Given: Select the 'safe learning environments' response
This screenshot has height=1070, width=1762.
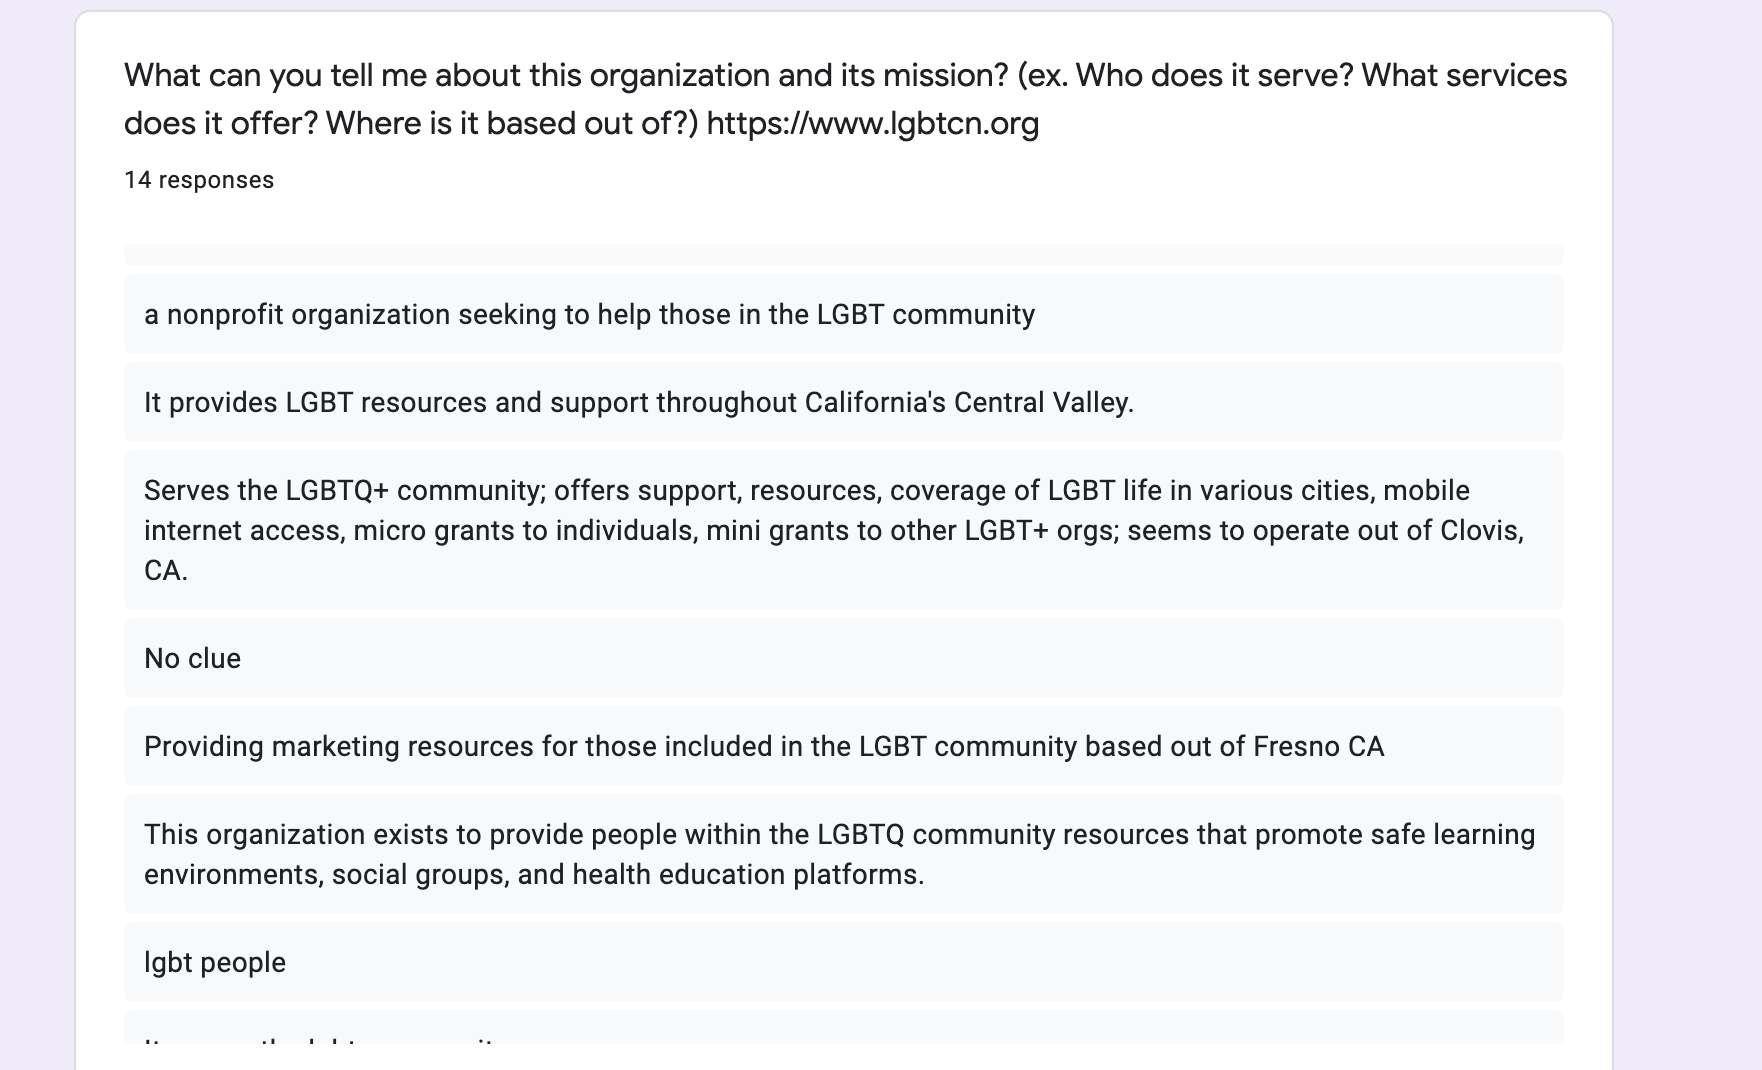Looking at the screenshot, I should [x=844, y=854].
